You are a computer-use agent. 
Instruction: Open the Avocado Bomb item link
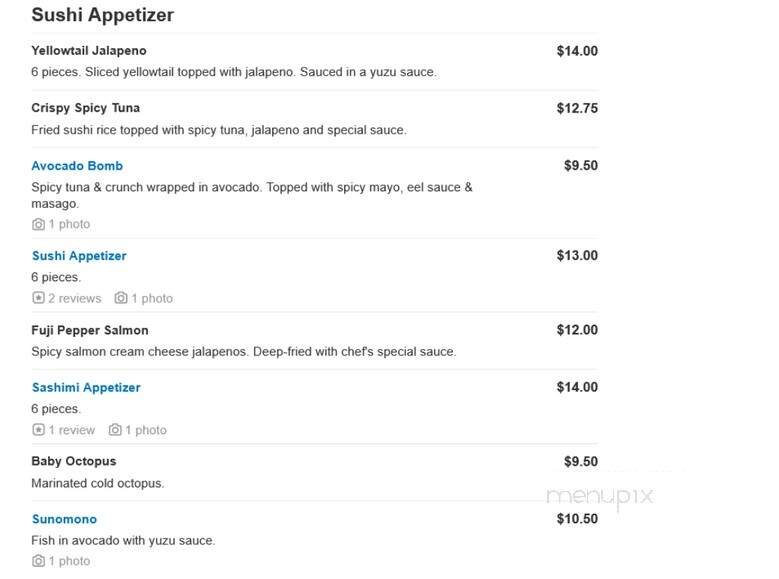(77, 166)
